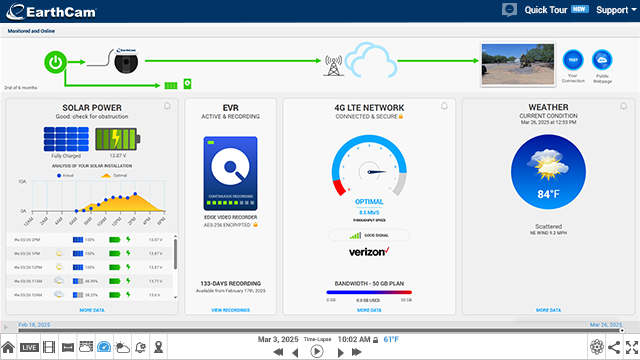The height and width of the screenshot is (360, 640).
Task: Toggle Solar Power alert bell
Action: [167, 106]
